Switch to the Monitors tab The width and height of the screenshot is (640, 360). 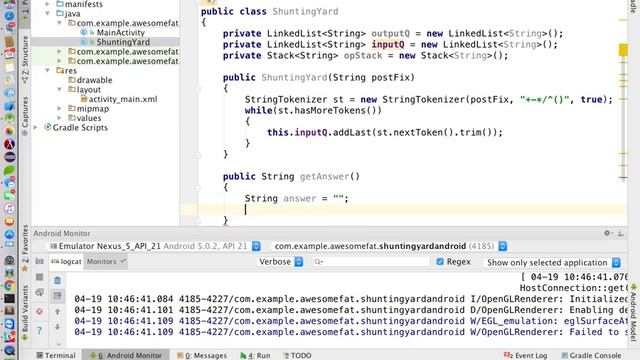106,261
